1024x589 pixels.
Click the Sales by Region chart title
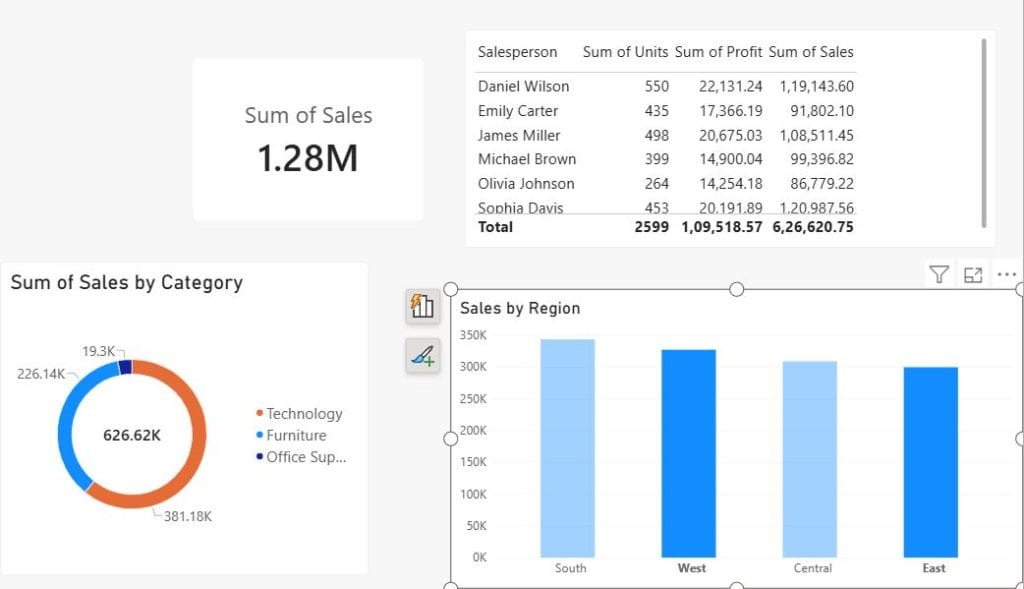click(x=520, y=308)
